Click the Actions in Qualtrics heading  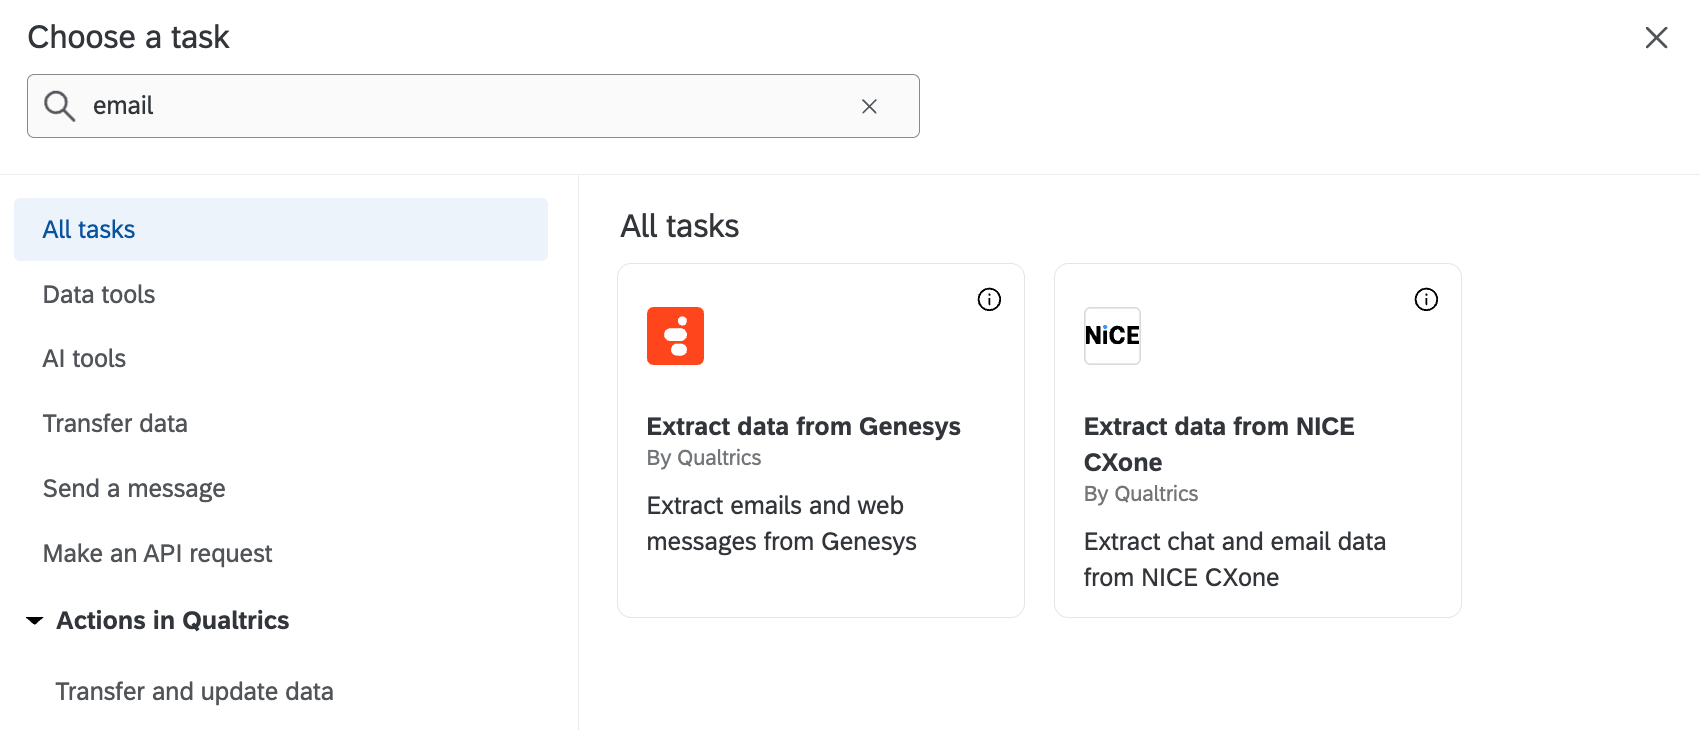pos(172,621)
